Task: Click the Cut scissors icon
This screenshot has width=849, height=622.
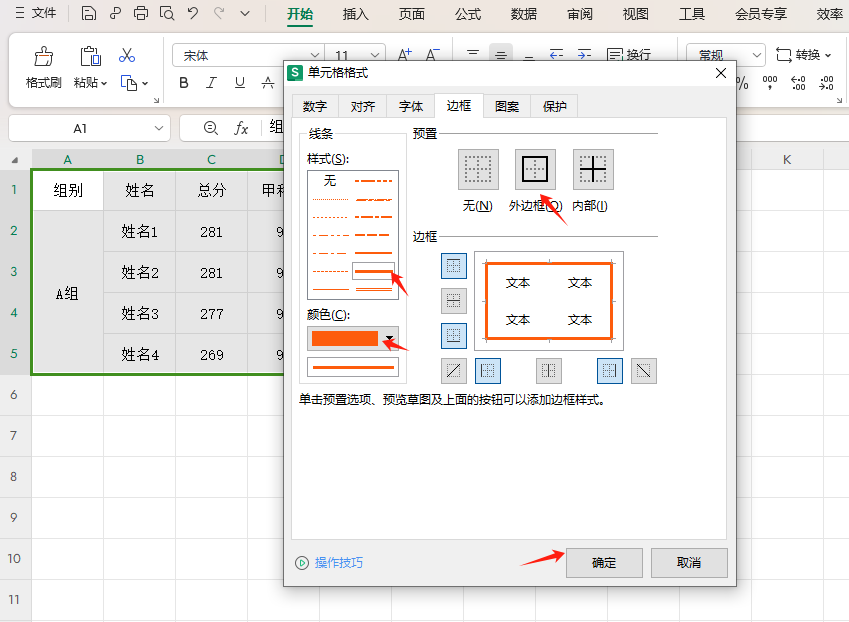Action: [127, 55]
